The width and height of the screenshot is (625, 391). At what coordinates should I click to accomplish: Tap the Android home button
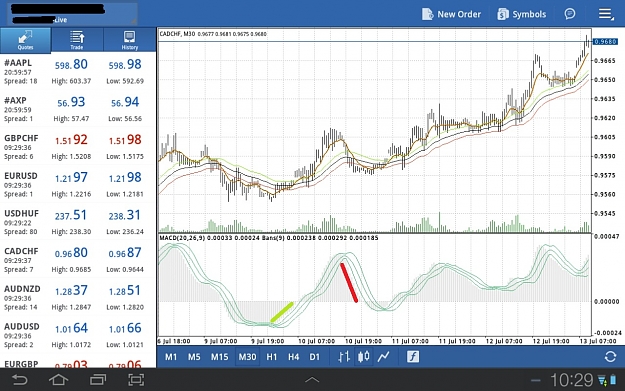coord(59,380)
